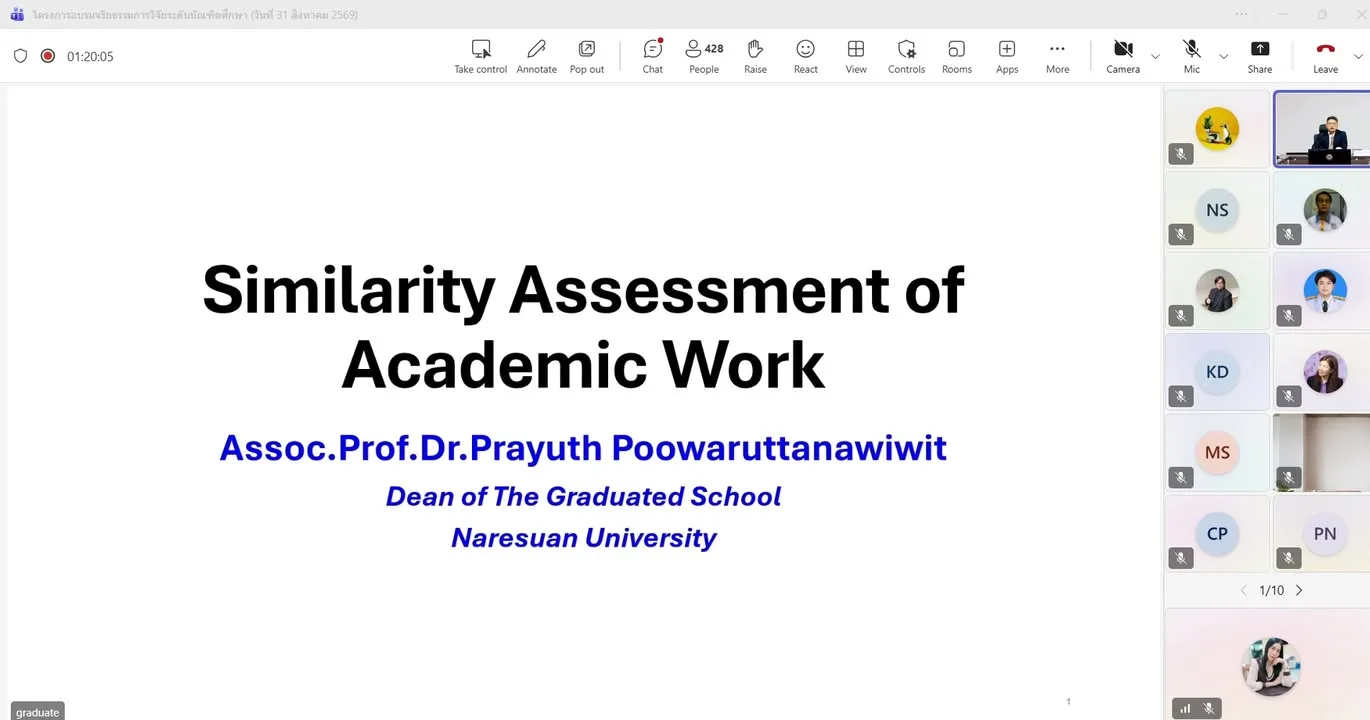
Task: Share your screen with the Share button
Action: pyautogui.click(x=1260, y=56)
